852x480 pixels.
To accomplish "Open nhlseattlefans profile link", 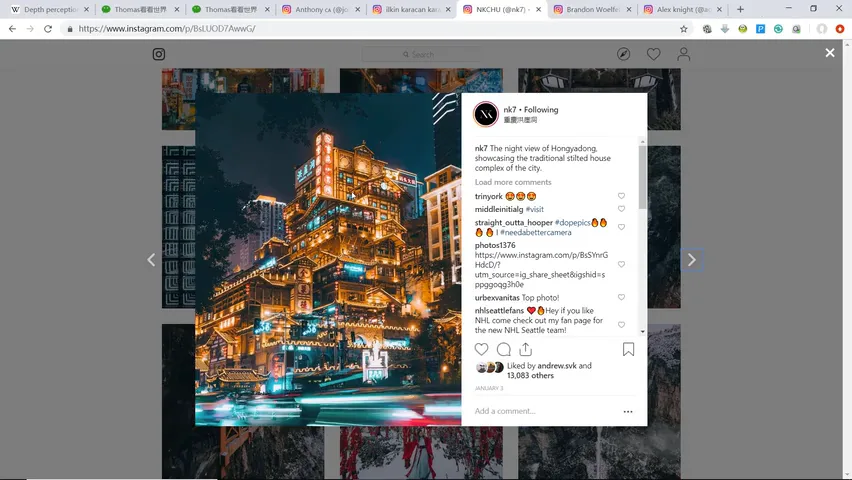I will click(499, 310).
